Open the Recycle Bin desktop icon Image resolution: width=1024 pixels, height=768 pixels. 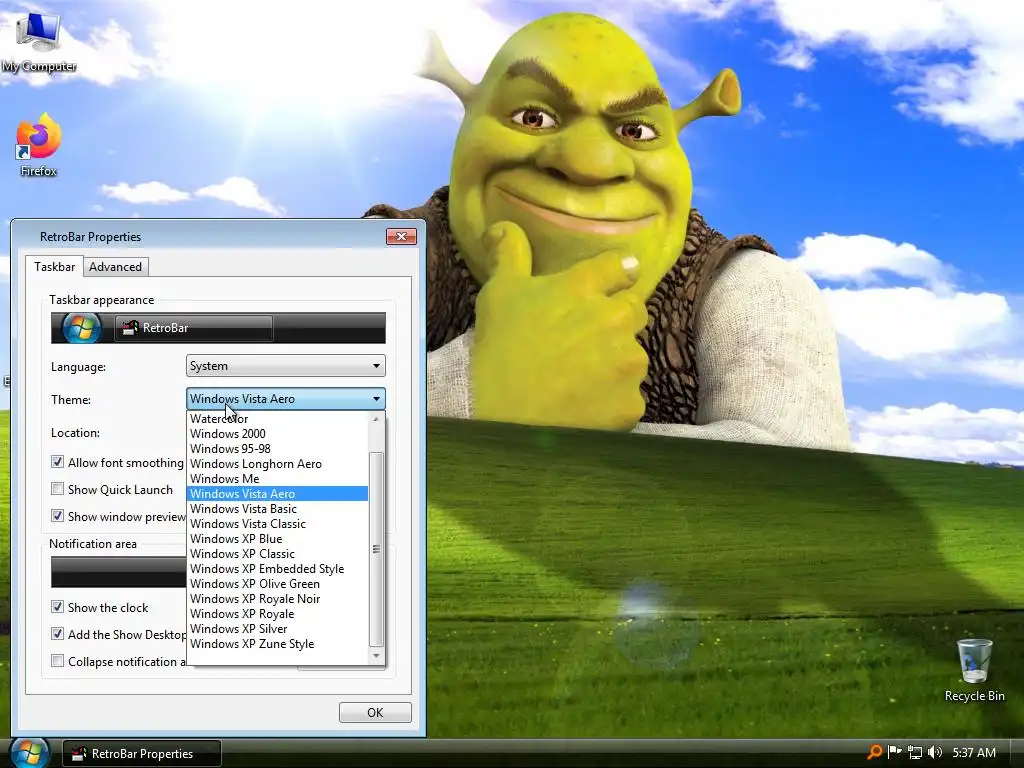(974, 670)
